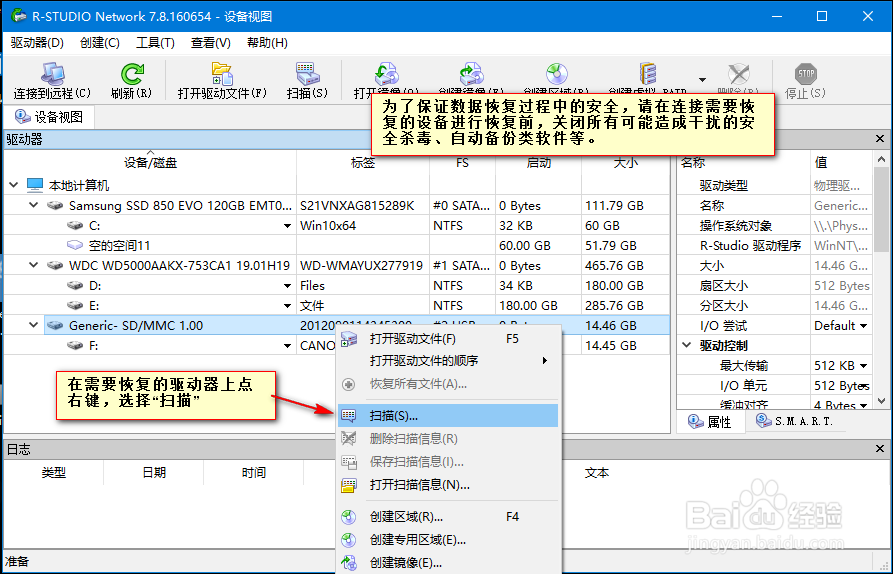
Task: Select the 空的空间11 unallocated row
Action: click(x=337, y=245)
